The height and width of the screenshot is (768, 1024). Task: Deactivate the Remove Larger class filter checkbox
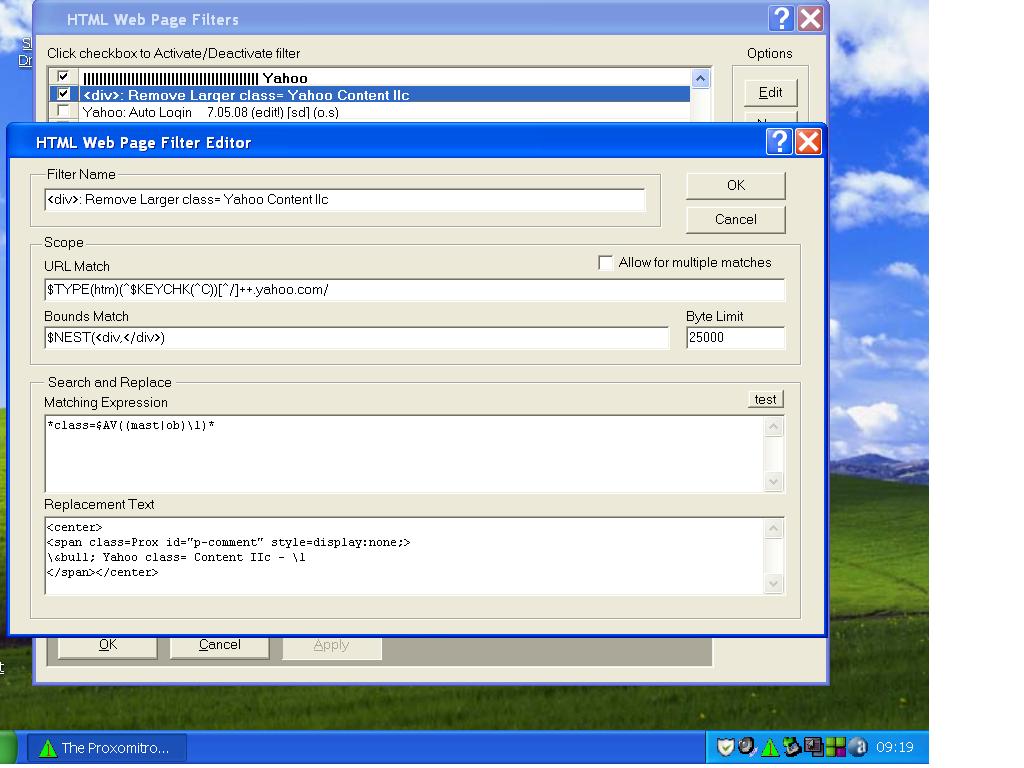tap(64, 94)
